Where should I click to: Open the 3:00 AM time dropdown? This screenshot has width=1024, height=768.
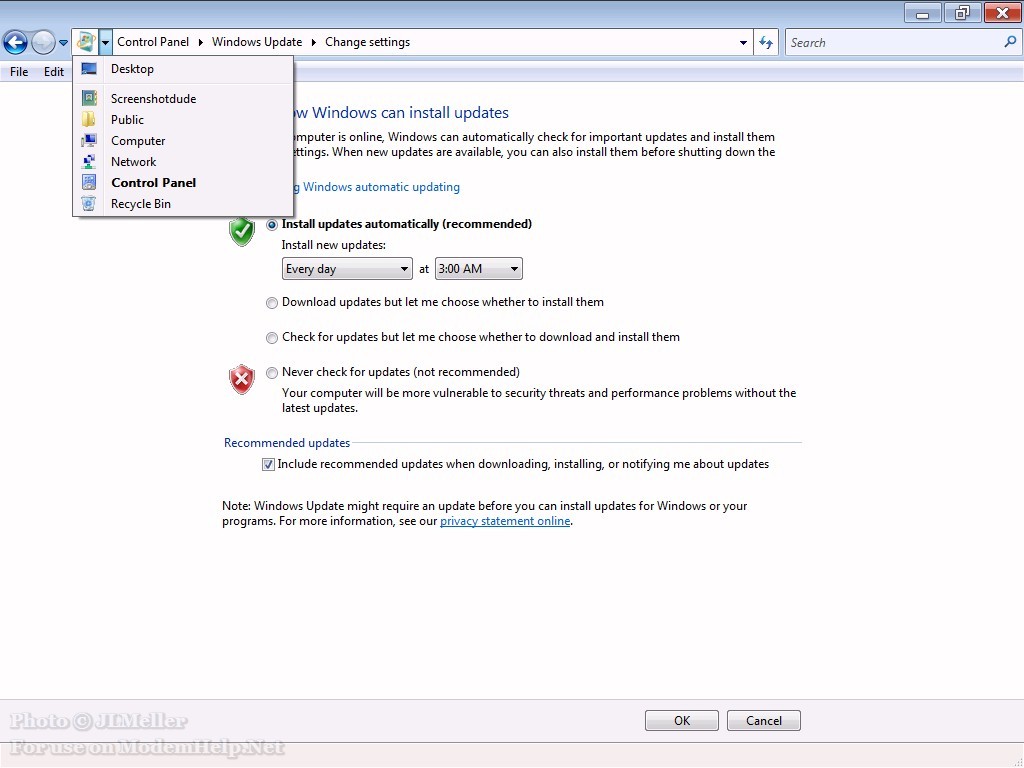tap(479, 268)
